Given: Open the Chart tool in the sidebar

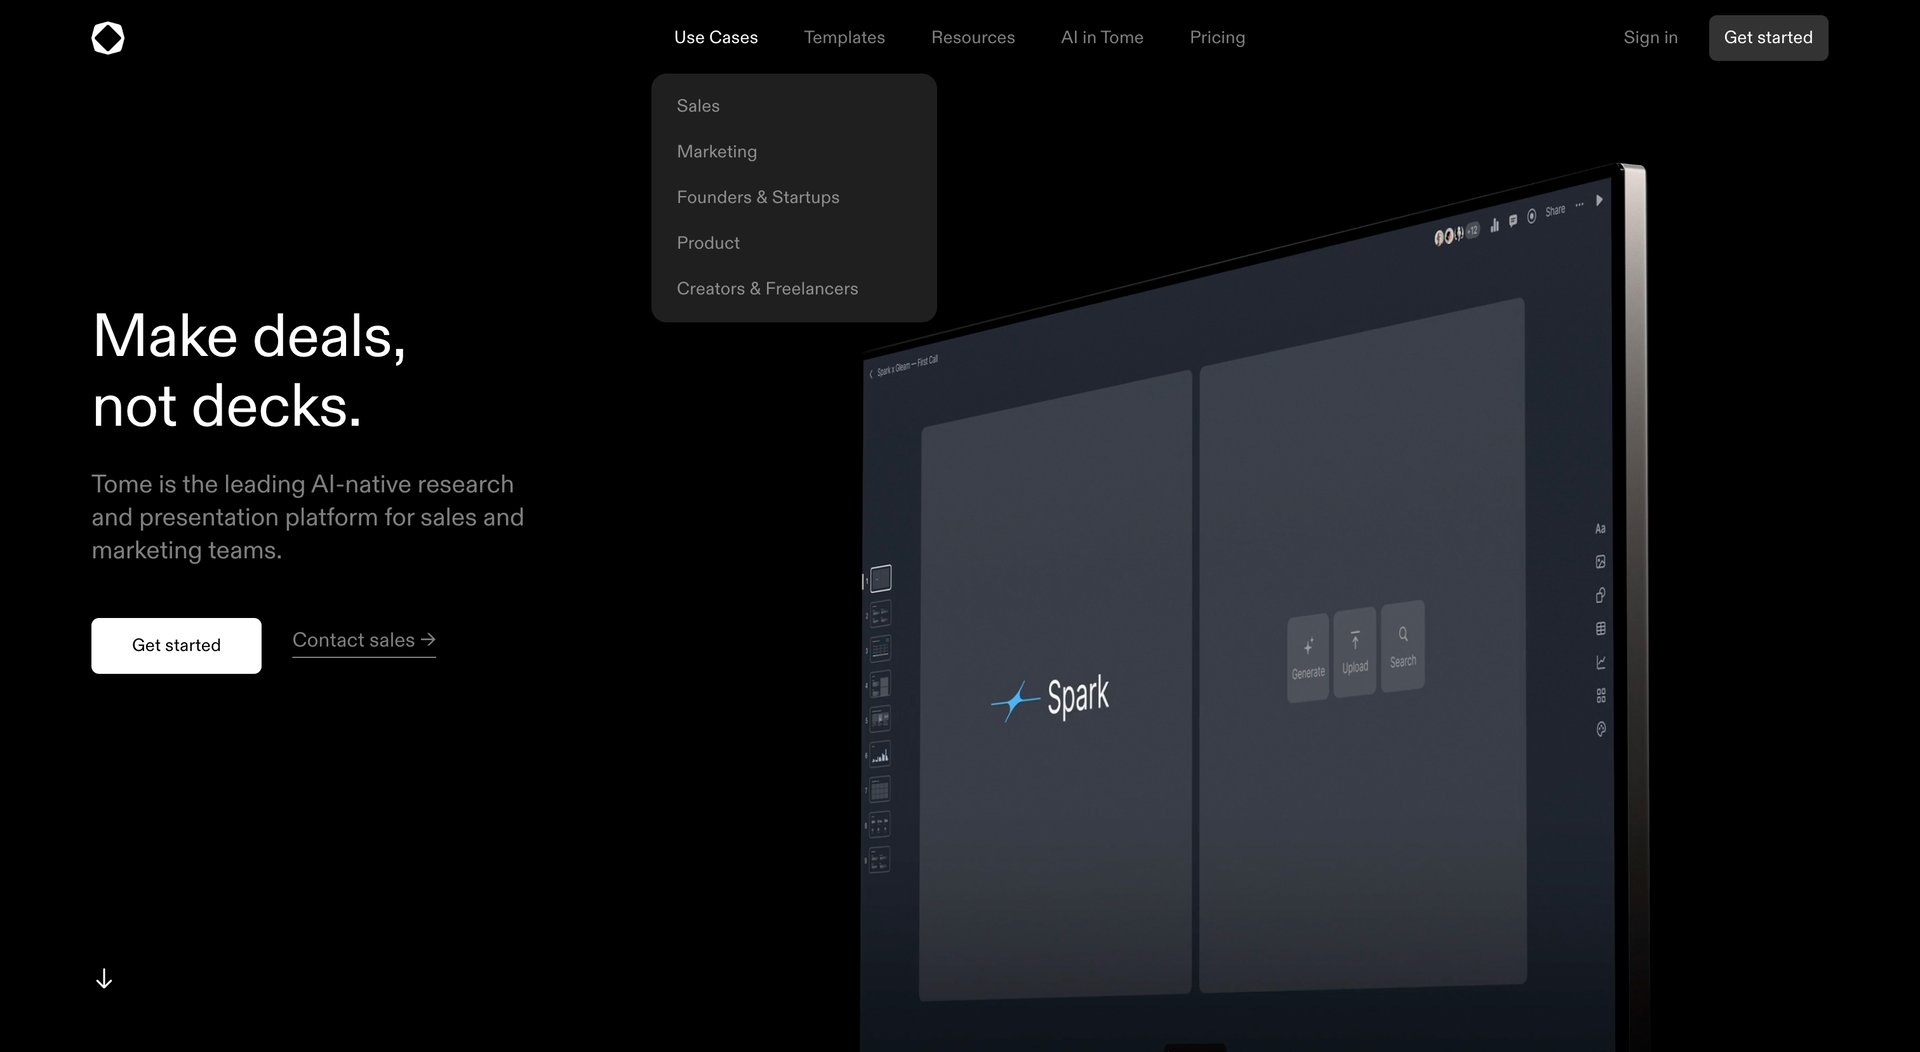Looking at the screenshot, I should click(1600, 661).
